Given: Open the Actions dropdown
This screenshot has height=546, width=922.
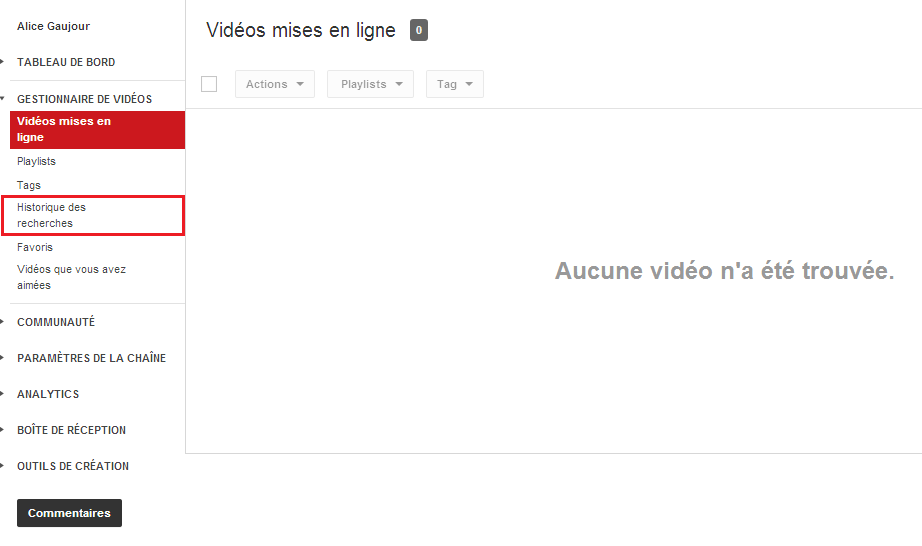Looking at the screenshot, I should coord(275,84).
